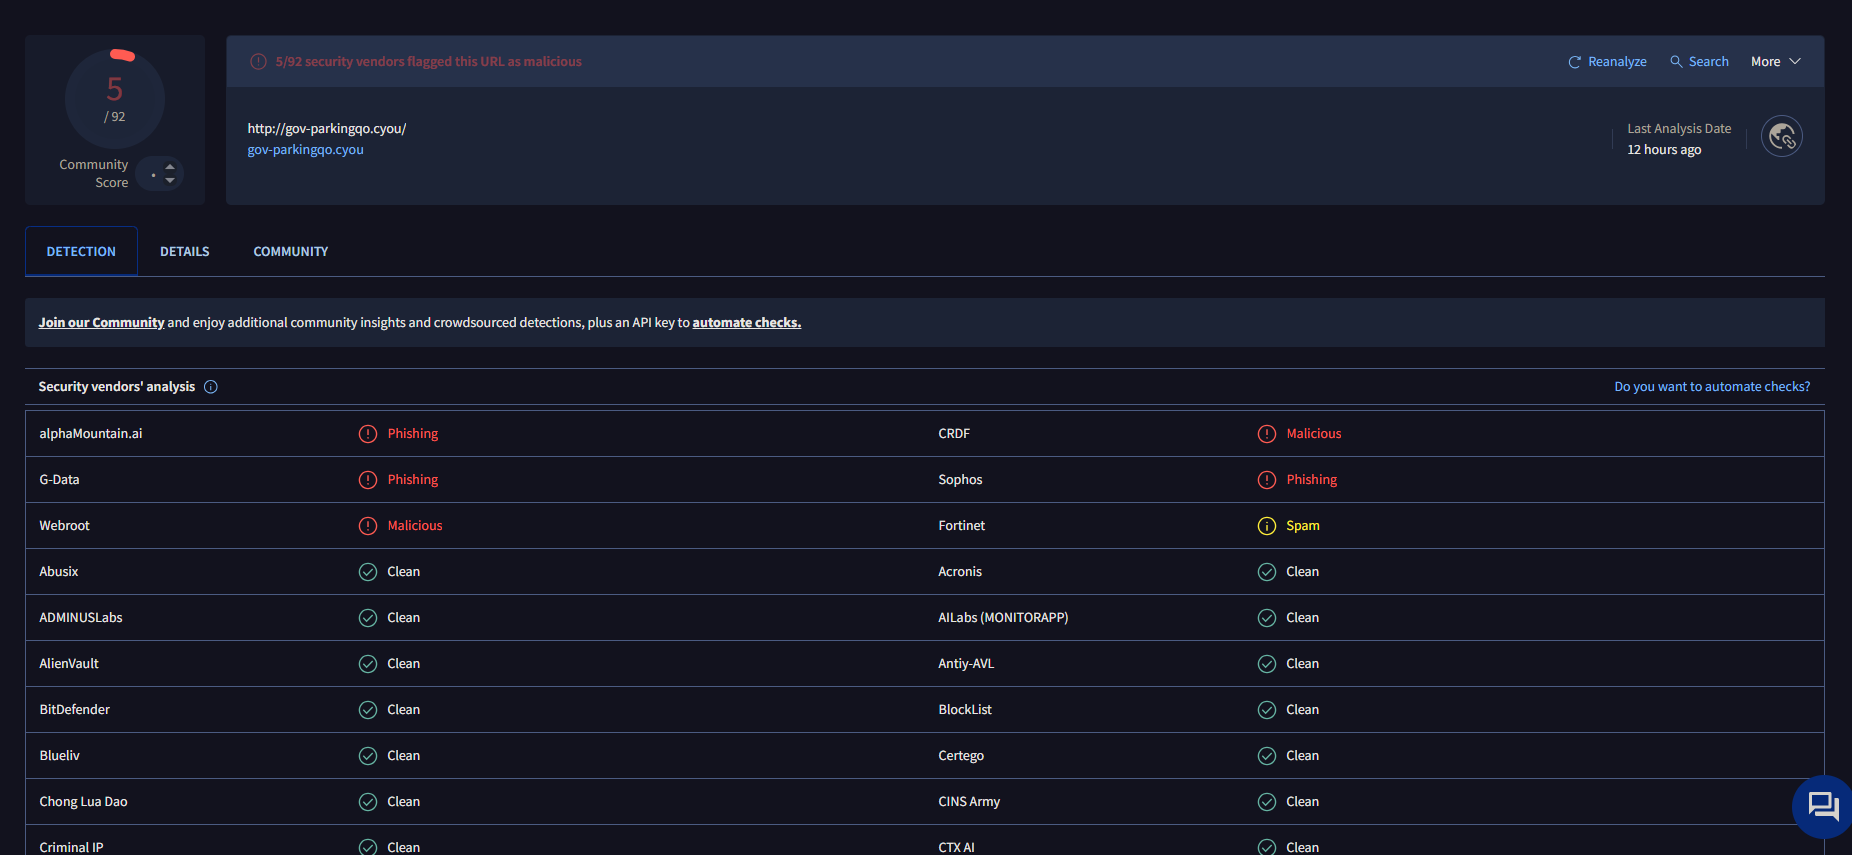Image resolution: width=1852 pixels, height=855 pixels.
Task: Click the Security vendors' analysis heading
Action: tap(117, 387)
